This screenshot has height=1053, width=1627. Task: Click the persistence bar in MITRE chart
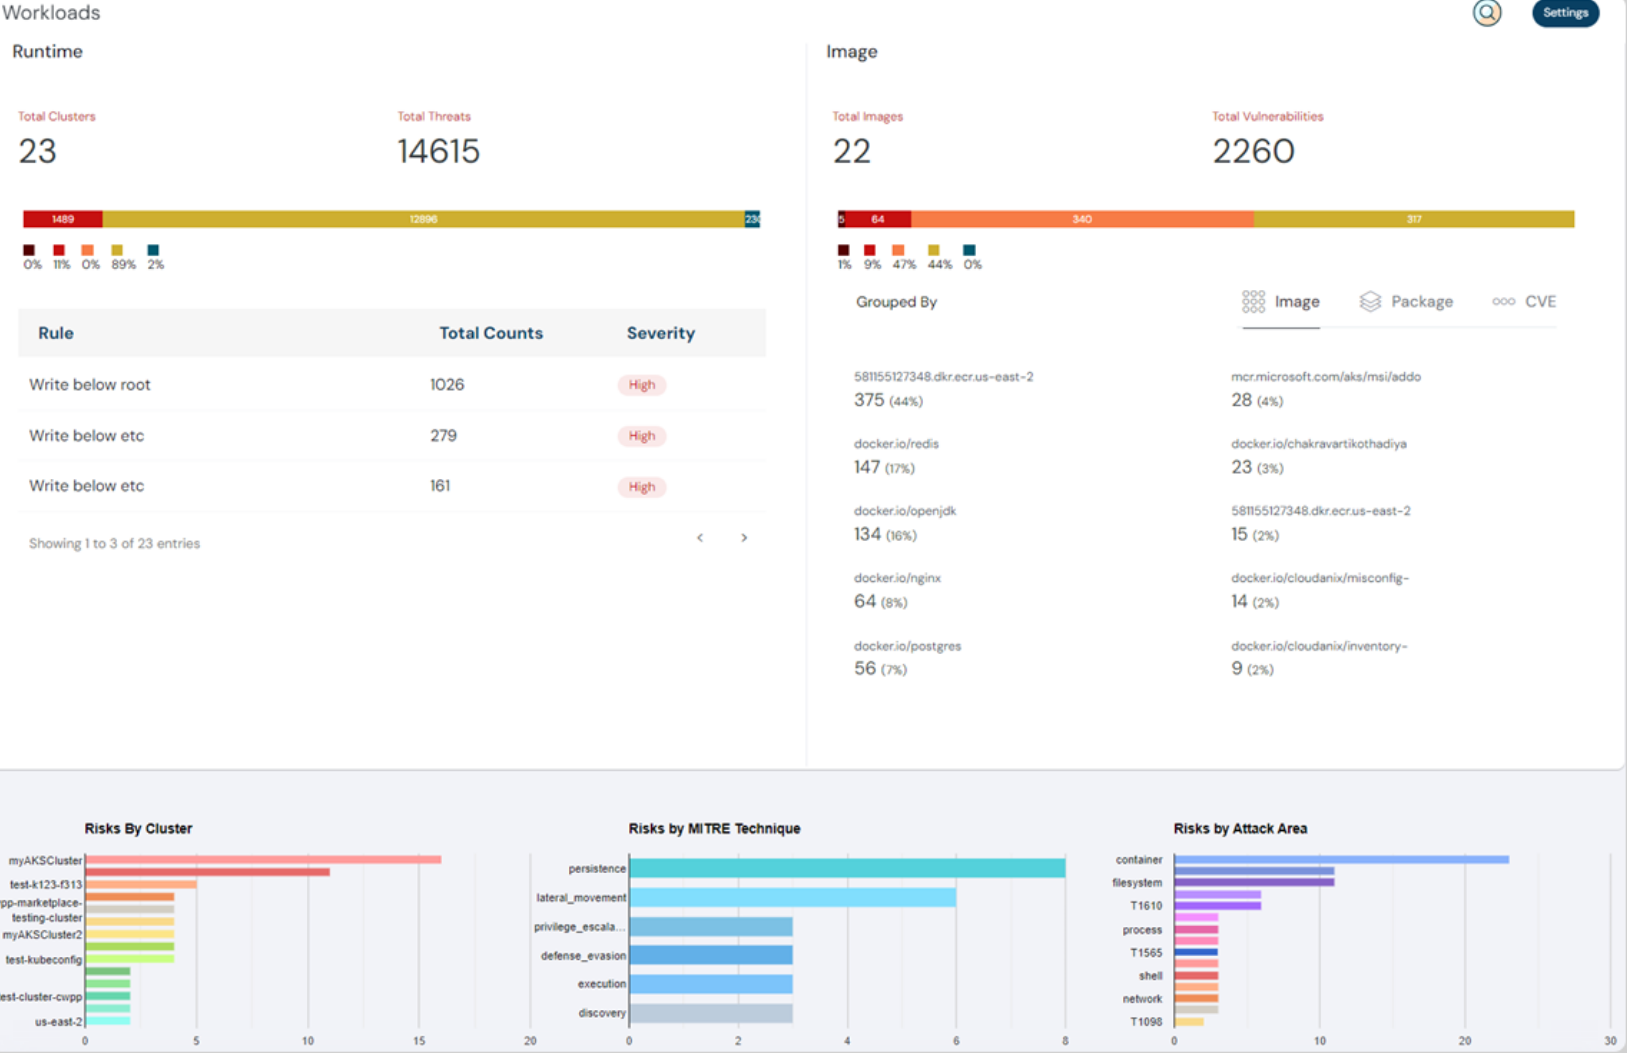point(846,868)
